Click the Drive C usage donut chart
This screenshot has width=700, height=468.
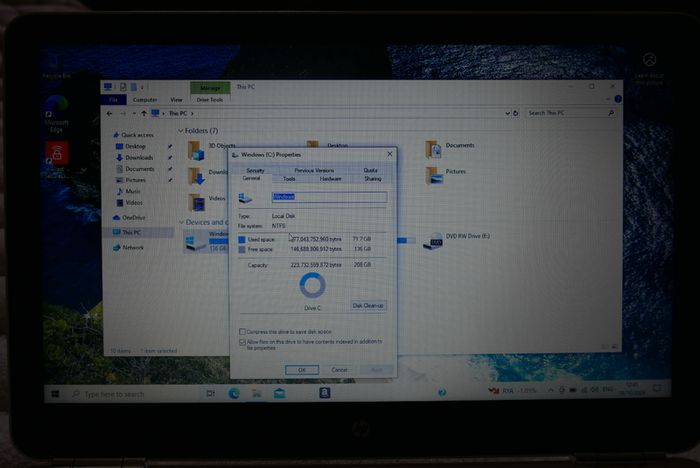point(312,285)
